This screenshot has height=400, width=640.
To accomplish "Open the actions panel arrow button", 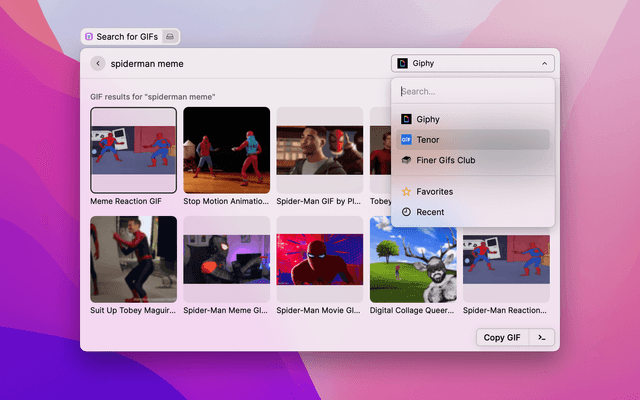I will pyautogui.click(x=541, y=337).
